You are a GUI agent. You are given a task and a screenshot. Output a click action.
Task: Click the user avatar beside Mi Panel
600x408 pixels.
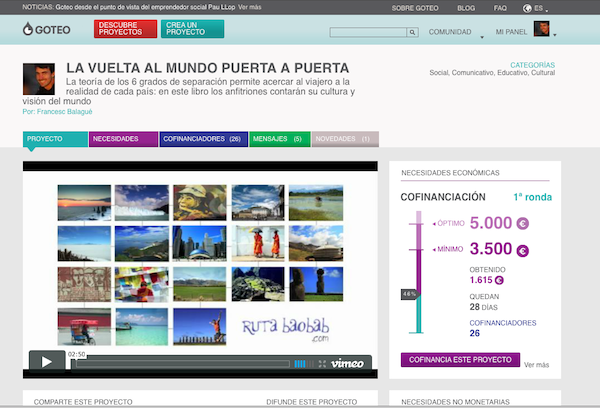pyautogui.click(x=541, y=30)
